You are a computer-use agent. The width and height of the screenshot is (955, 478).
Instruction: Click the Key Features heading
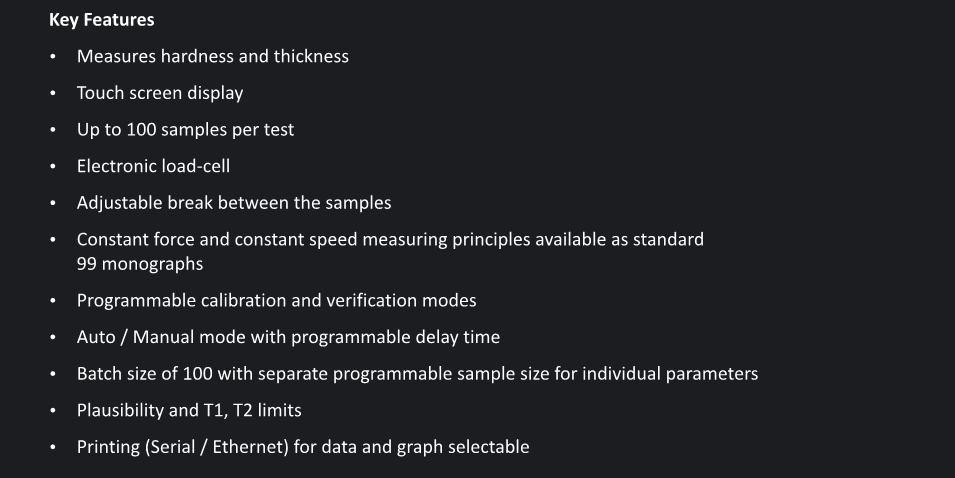(x=101, y=19)
